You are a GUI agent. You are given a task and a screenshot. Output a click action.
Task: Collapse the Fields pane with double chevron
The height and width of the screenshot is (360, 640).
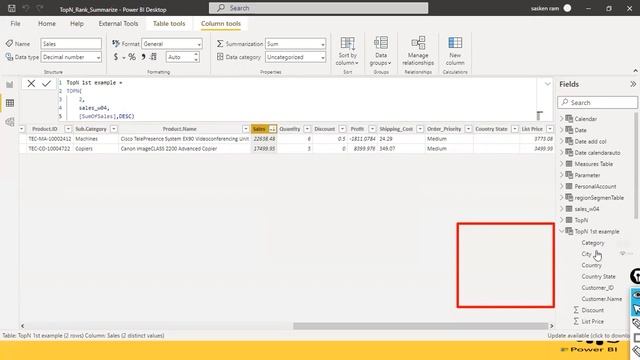pos(633,84)
